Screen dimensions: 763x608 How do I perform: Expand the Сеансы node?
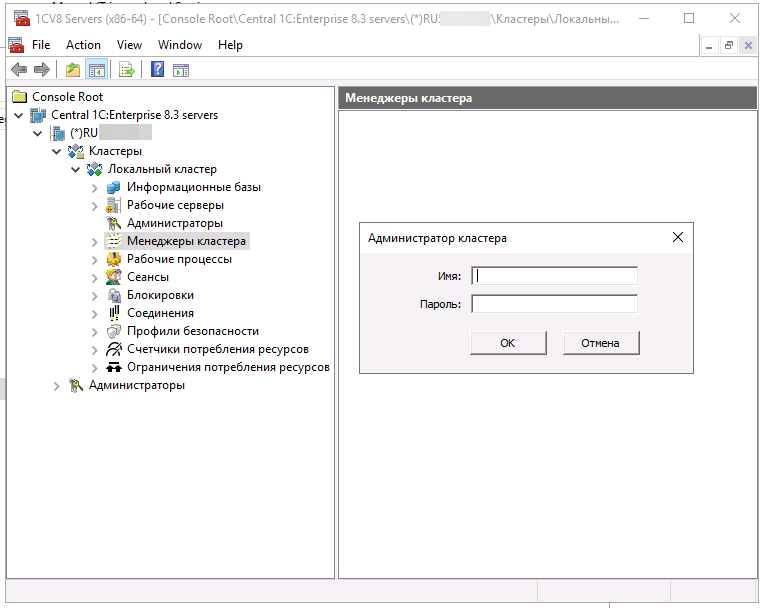(x=95, y=277)
